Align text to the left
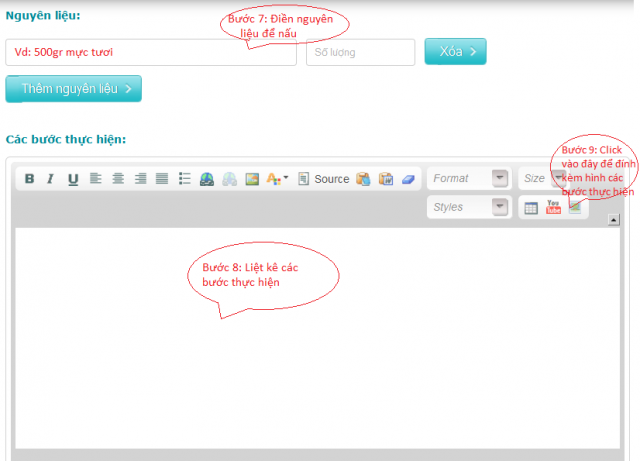Viewport: 640px width, 461px height. 96,178
